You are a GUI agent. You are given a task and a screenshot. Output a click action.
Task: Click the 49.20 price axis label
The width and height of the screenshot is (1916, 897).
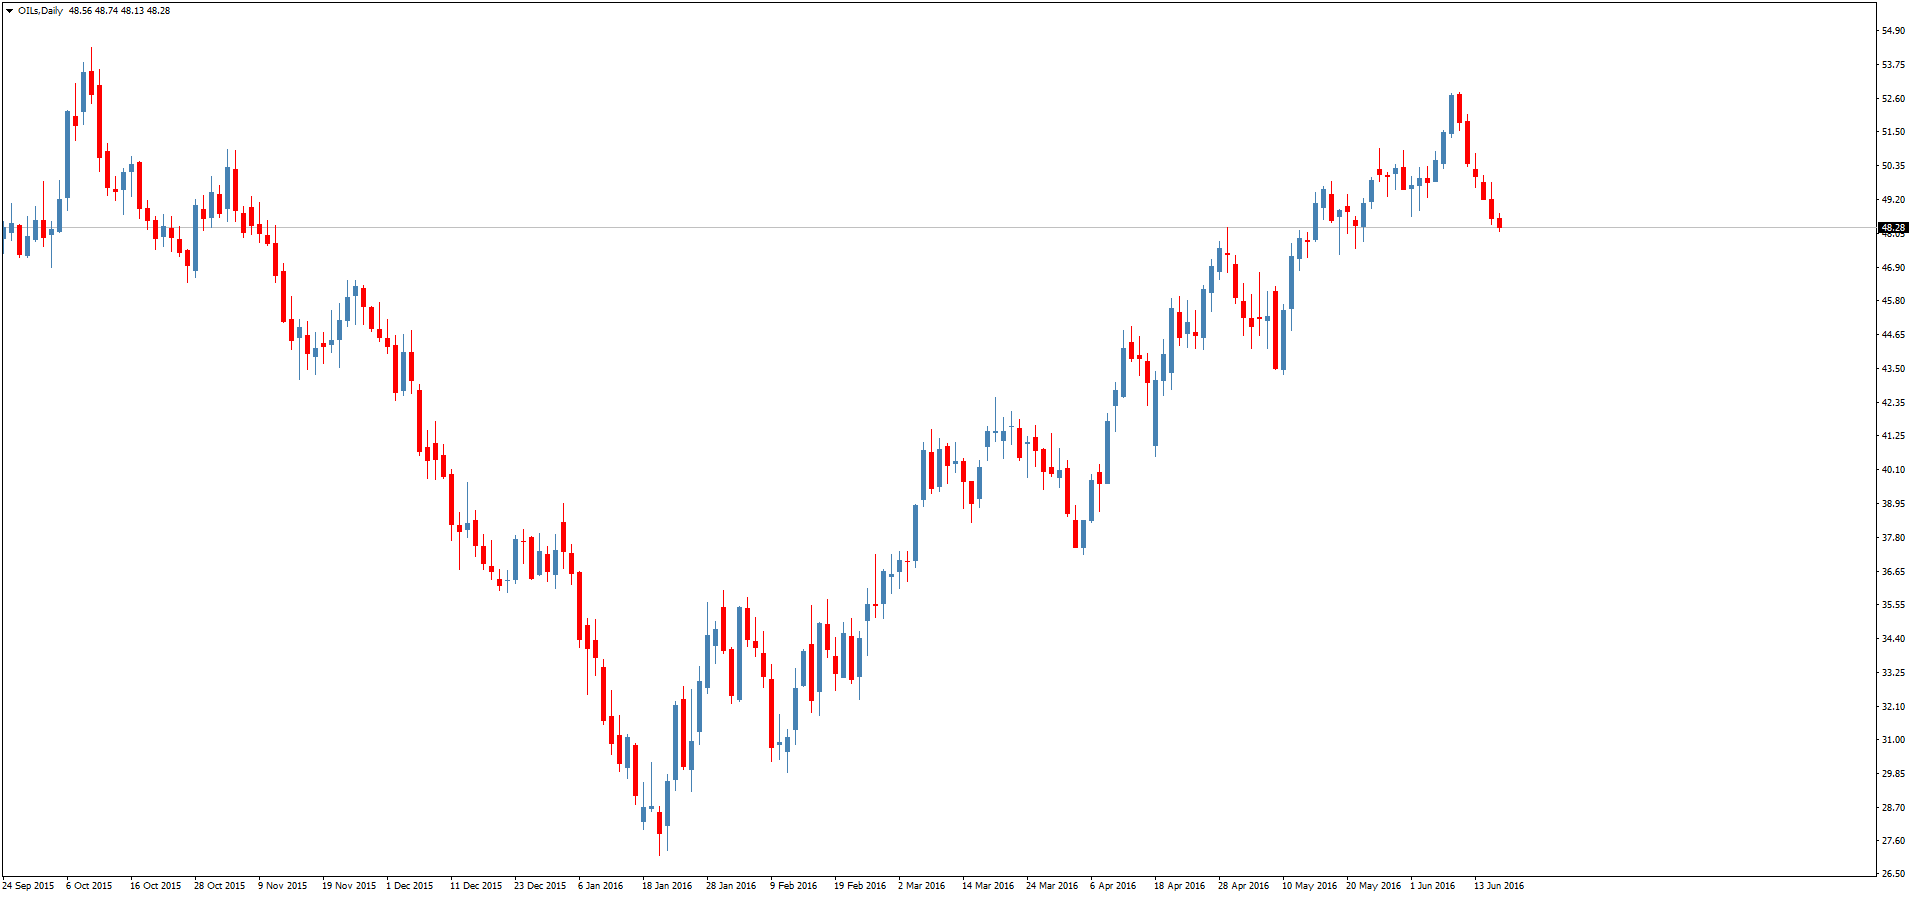[x=1893, y=200]
